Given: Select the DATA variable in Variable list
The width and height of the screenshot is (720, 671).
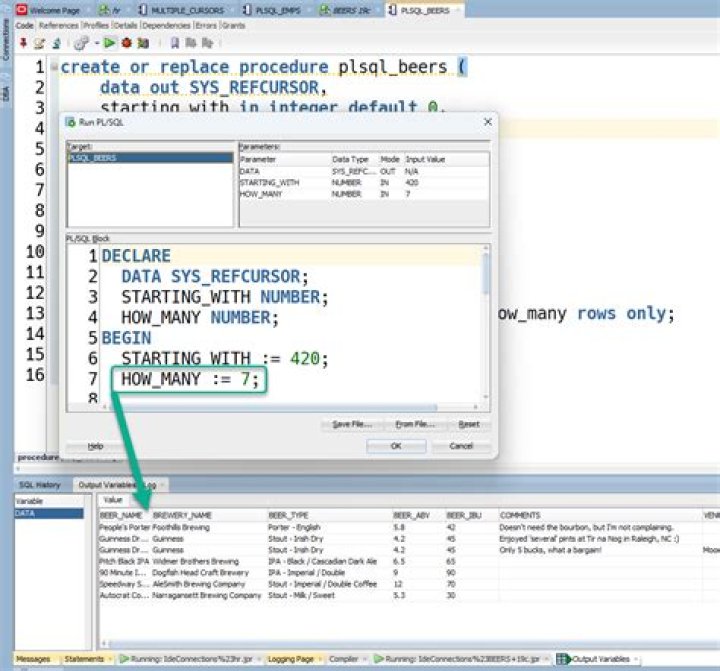Looking at the screenshot, I should (49, 513).
